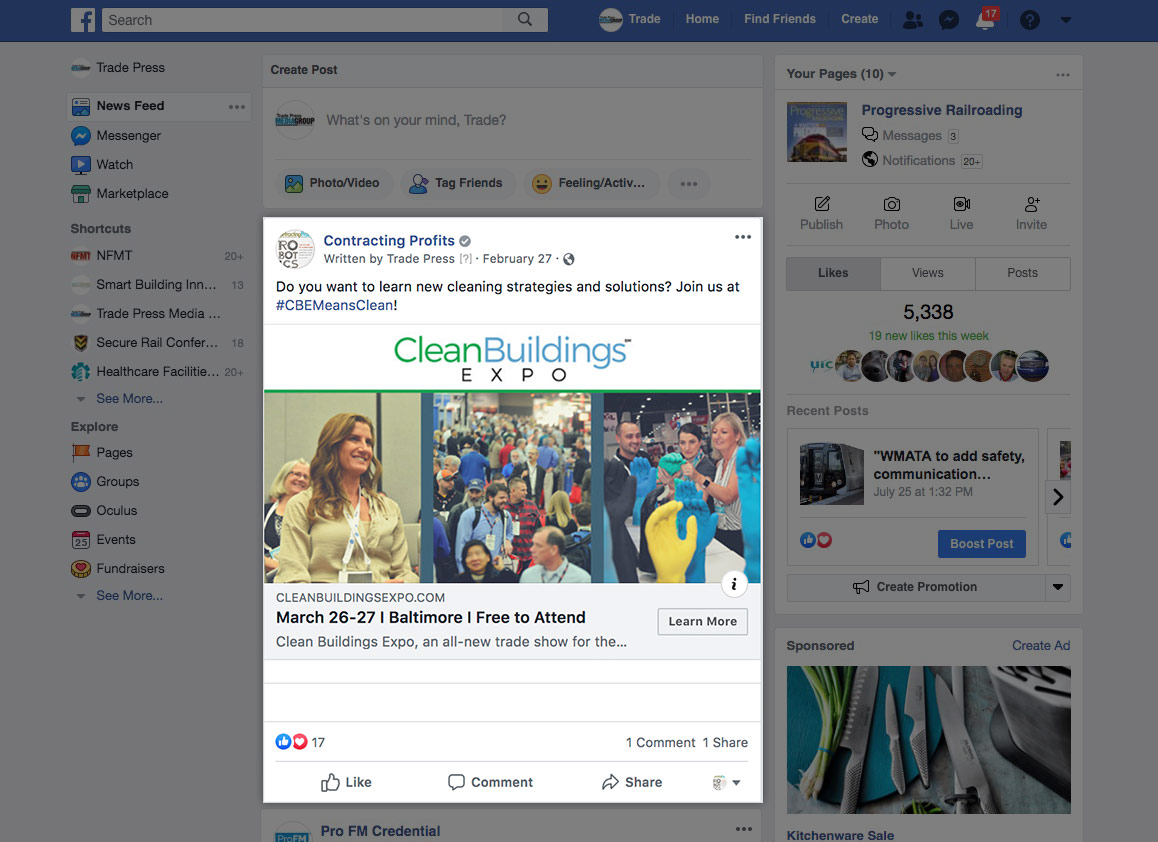The image size is (1158, 842).
Task: Click Share on the Contracting Profits post
Action: pos(632,782)
